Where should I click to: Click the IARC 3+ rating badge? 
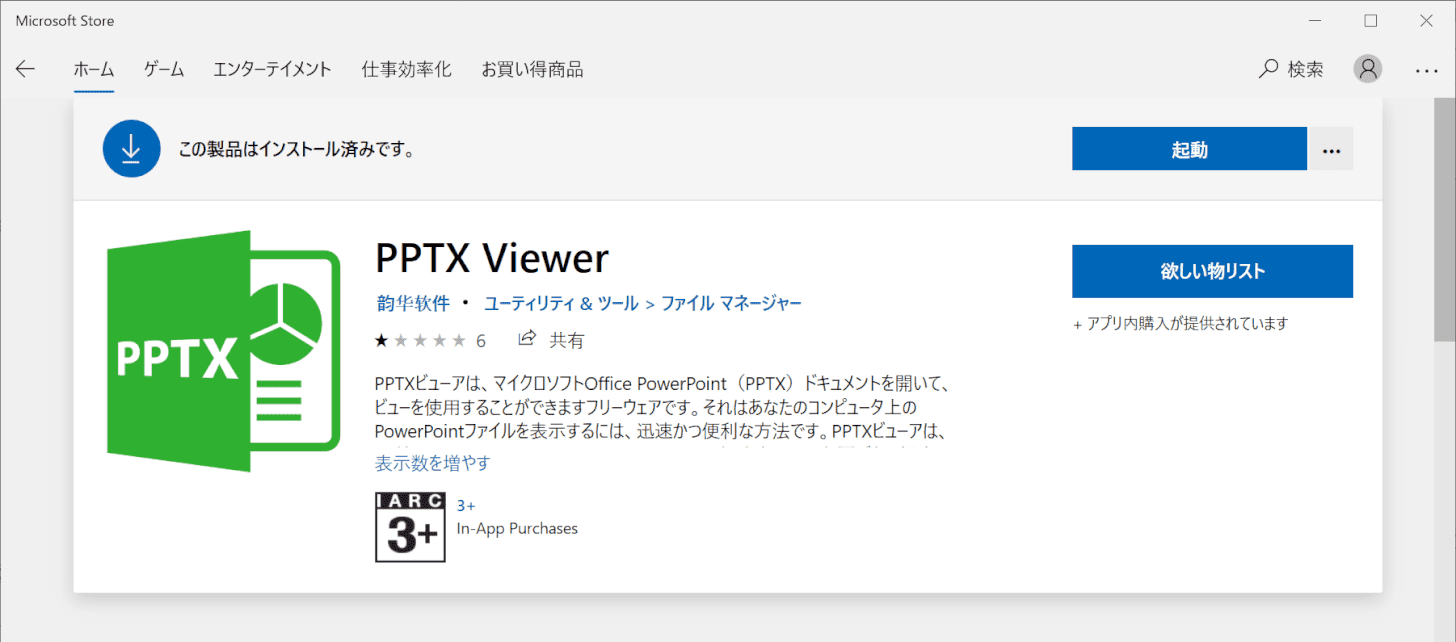409,527
